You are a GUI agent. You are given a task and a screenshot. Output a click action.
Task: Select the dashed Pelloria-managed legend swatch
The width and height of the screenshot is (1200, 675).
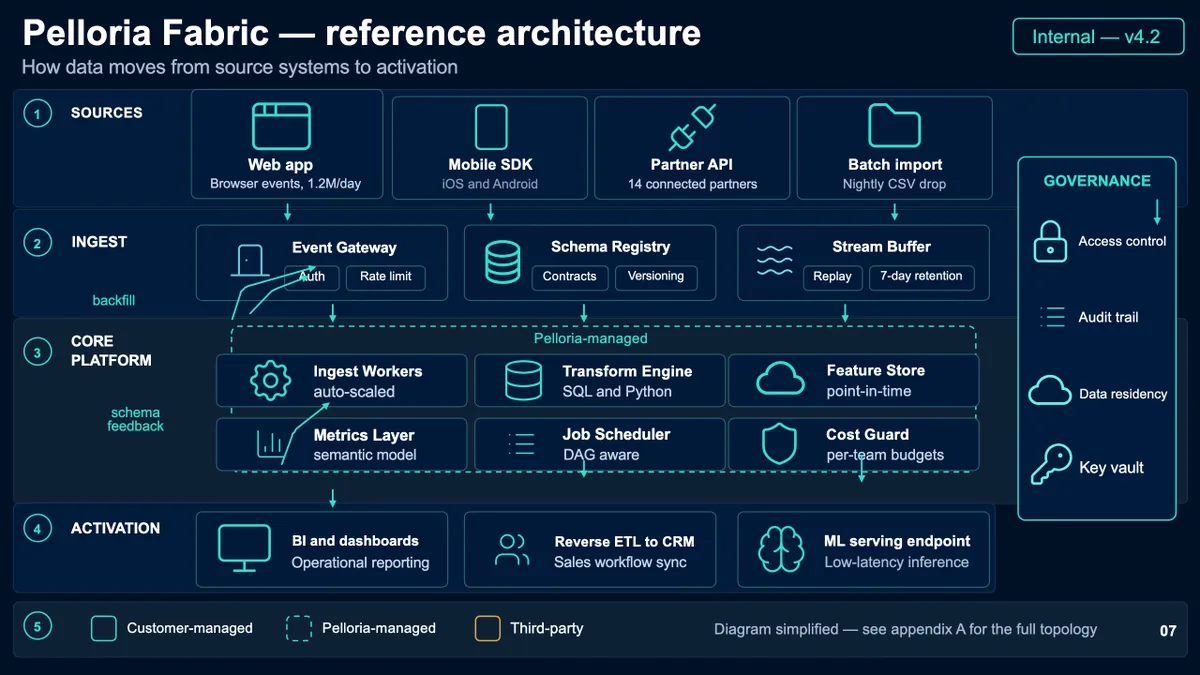(x=299, y=629)
